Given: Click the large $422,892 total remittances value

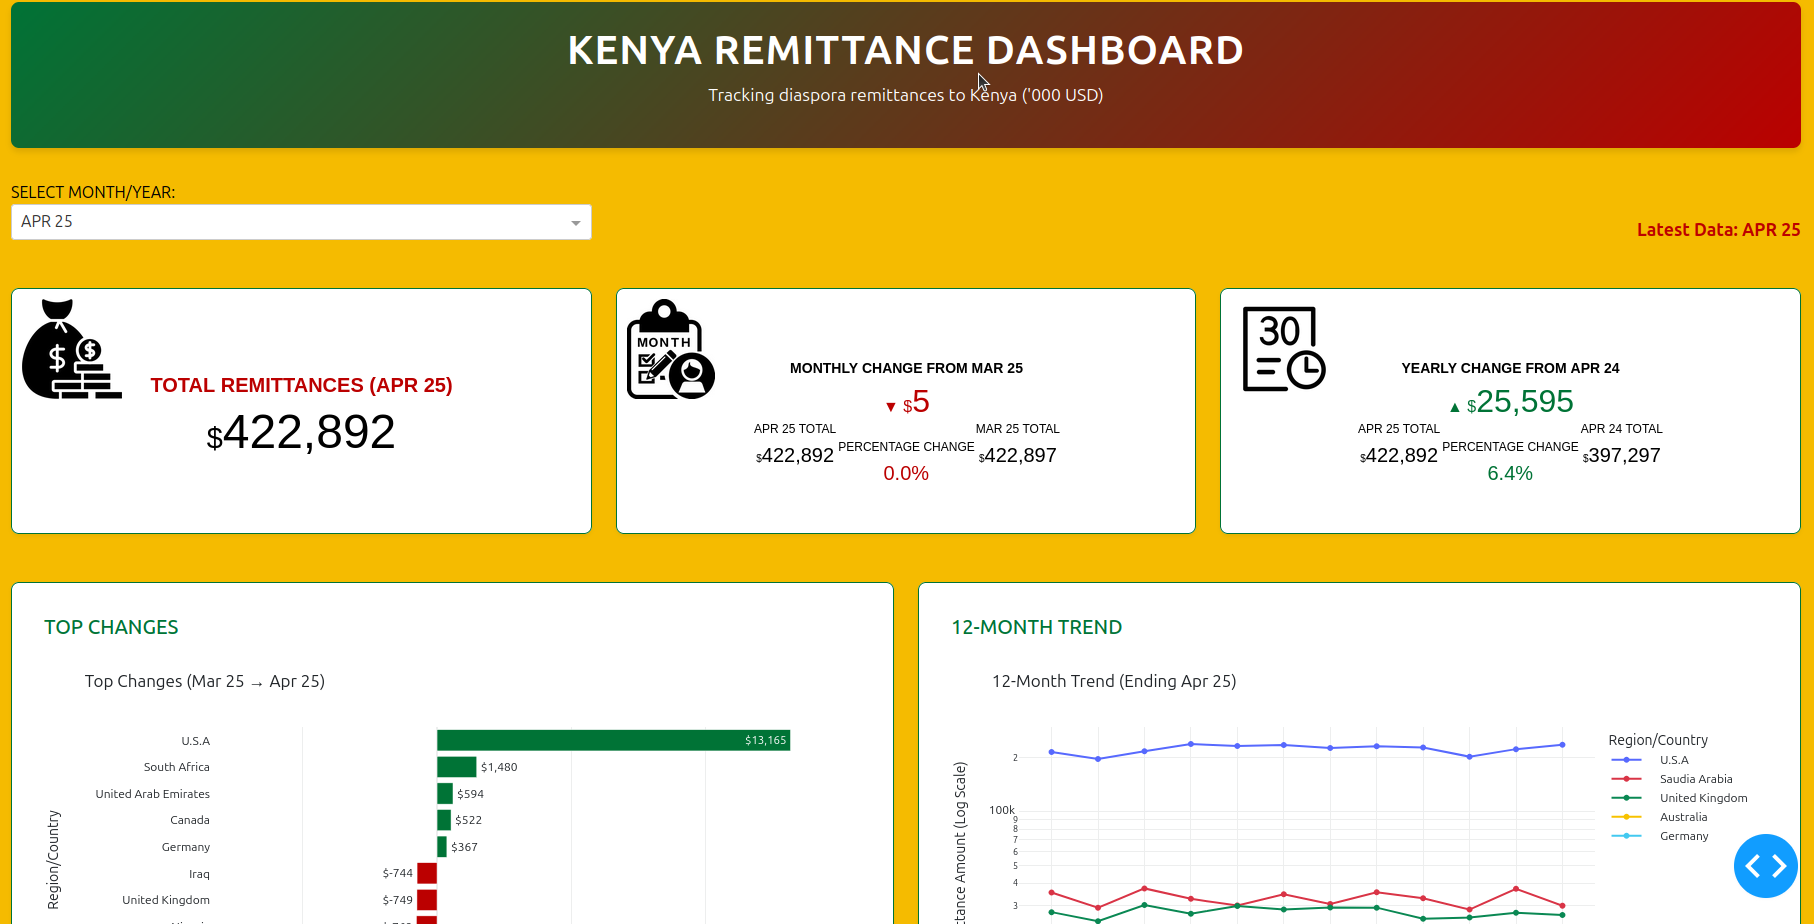Looking at the screenshot, I should [x=301, y=433].
